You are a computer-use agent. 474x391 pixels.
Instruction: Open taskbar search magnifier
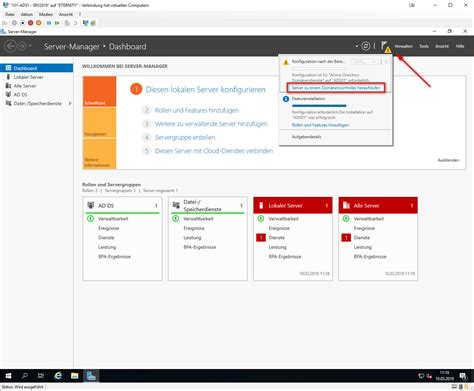25,376
